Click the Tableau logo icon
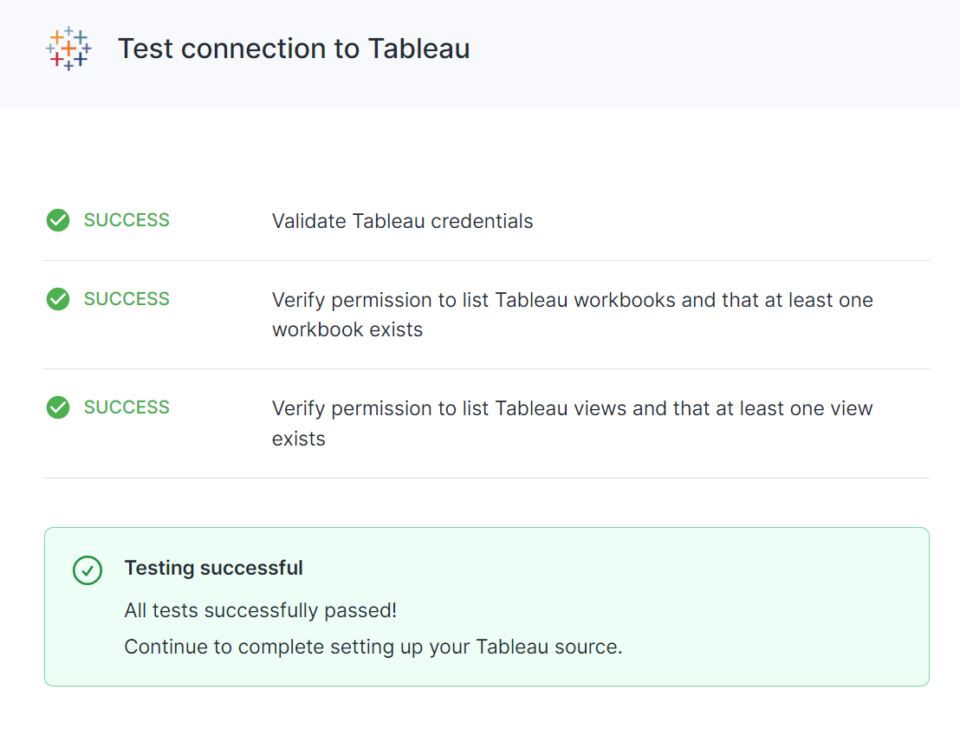The image size is (960, 742). point(66,48)
